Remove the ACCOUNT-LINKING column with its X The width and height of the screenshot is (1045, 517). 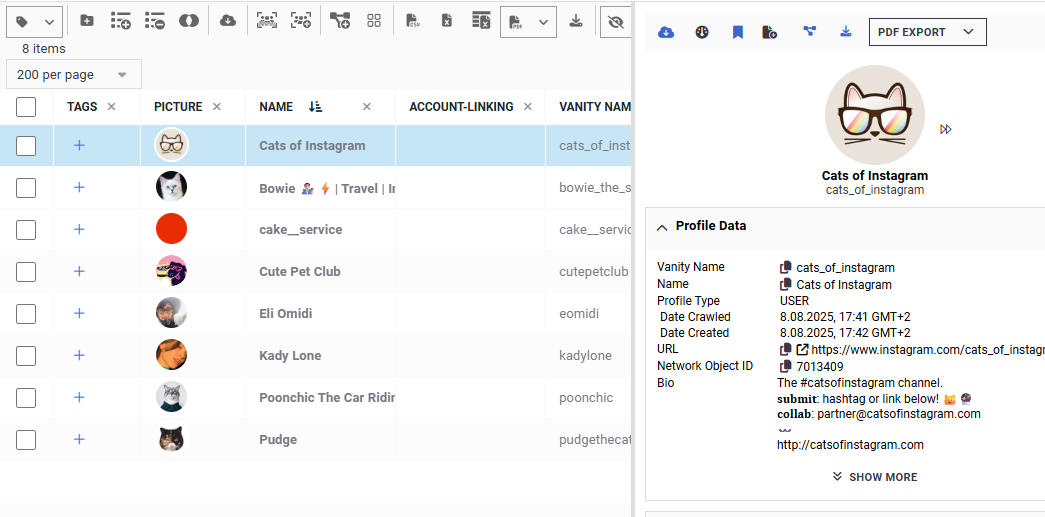(528, 107)
